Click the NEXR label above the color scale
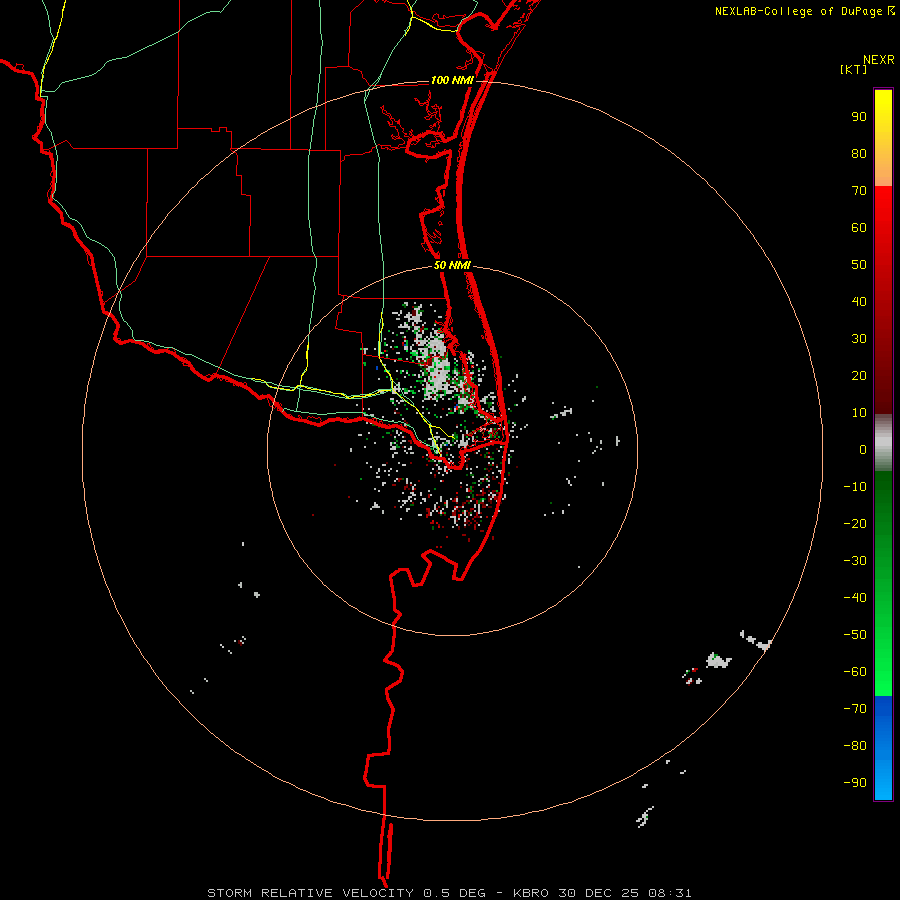 879,60
